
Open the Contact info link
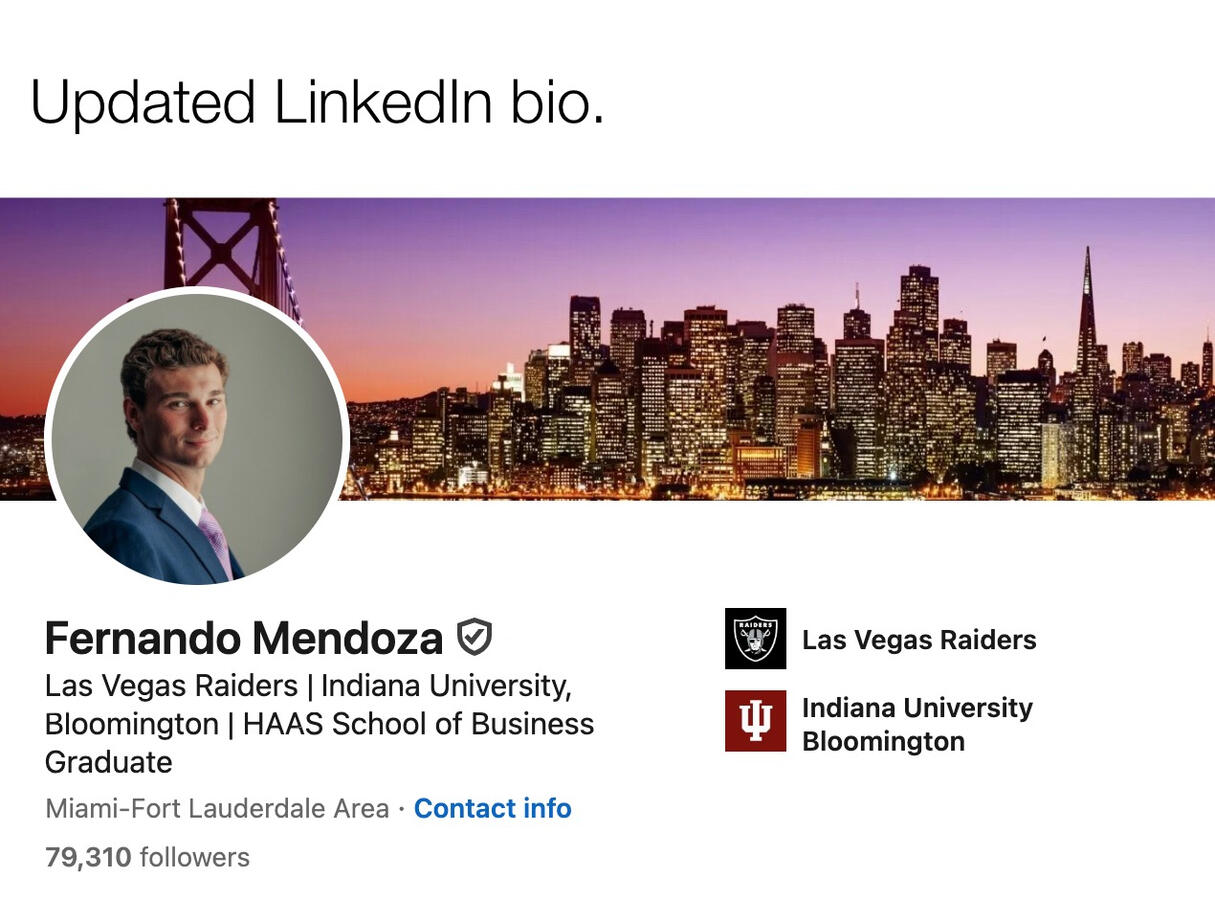coord(492,808)
